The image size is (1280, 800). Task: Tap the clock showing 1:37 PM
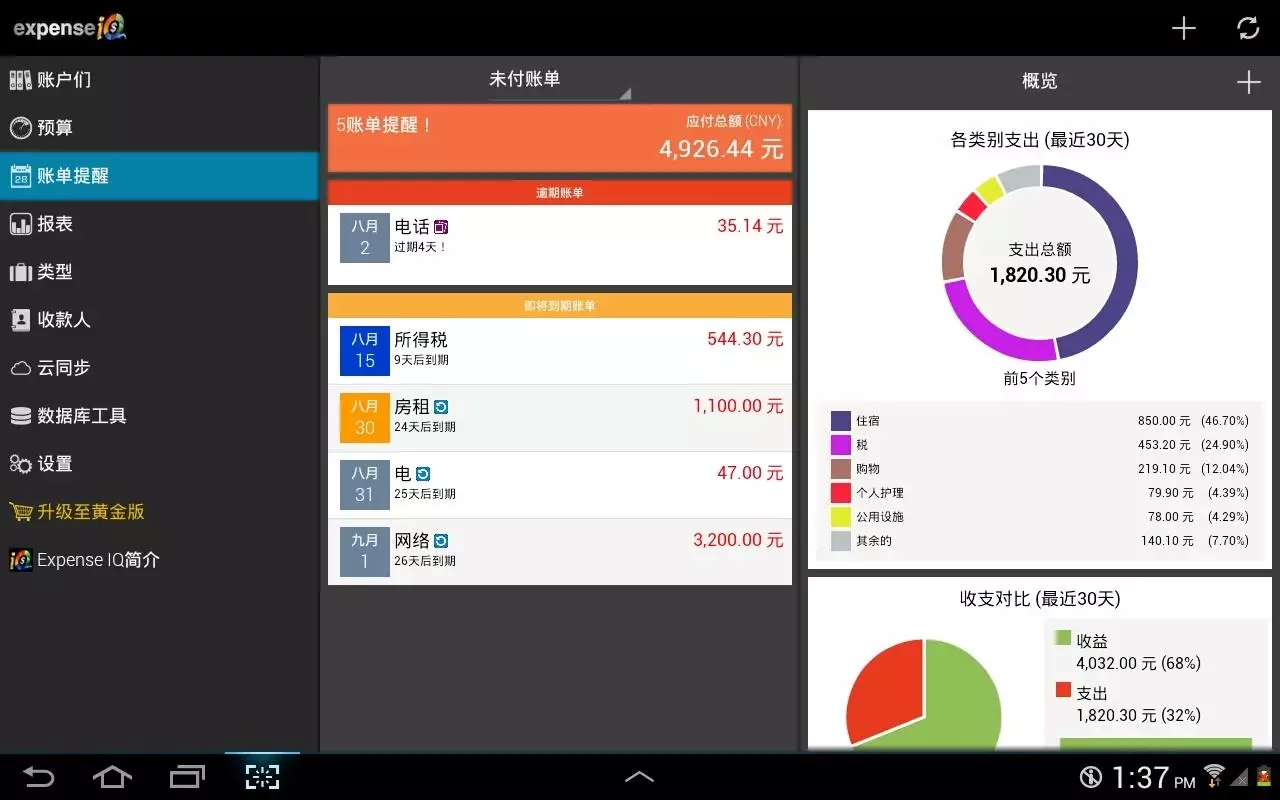point(1153,777)
